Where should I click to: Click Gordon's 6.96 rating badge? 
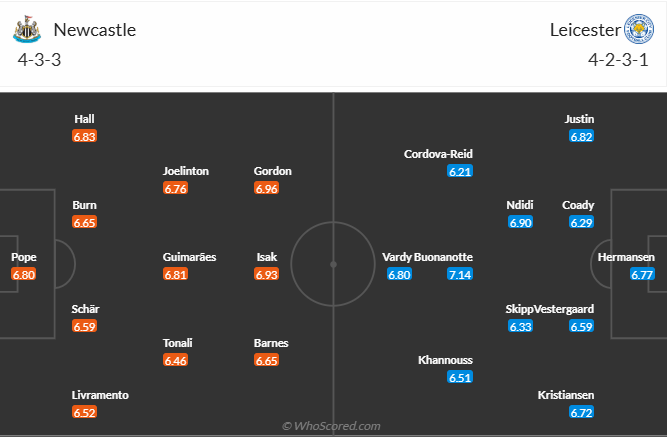(x=266, y=188)
